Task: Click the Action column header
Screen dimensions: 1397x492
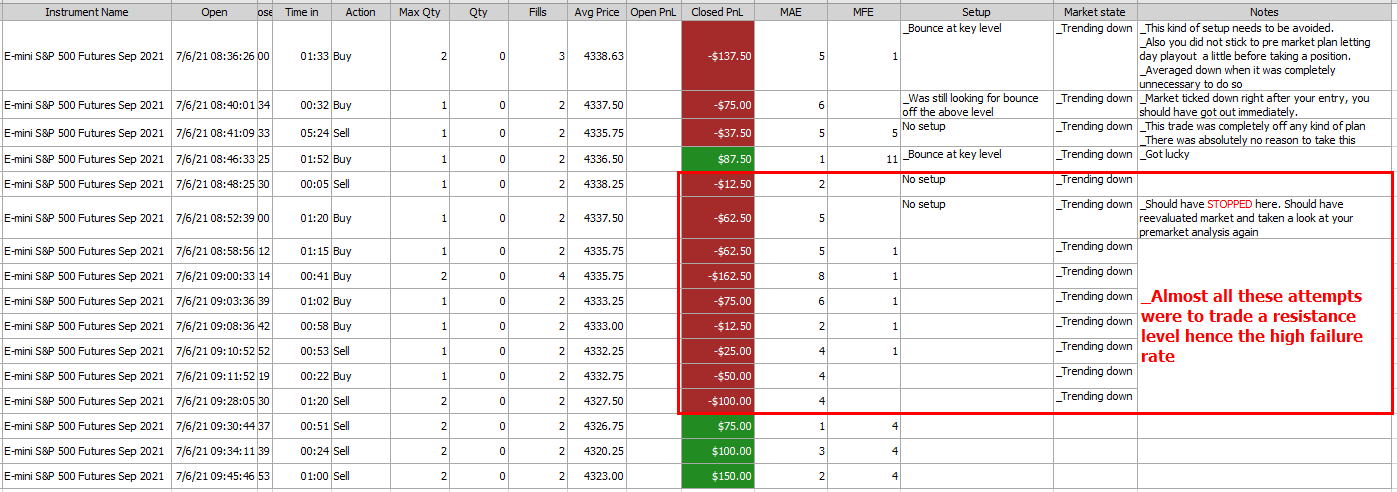Action: pyautogui.click(x=360, y=12)
